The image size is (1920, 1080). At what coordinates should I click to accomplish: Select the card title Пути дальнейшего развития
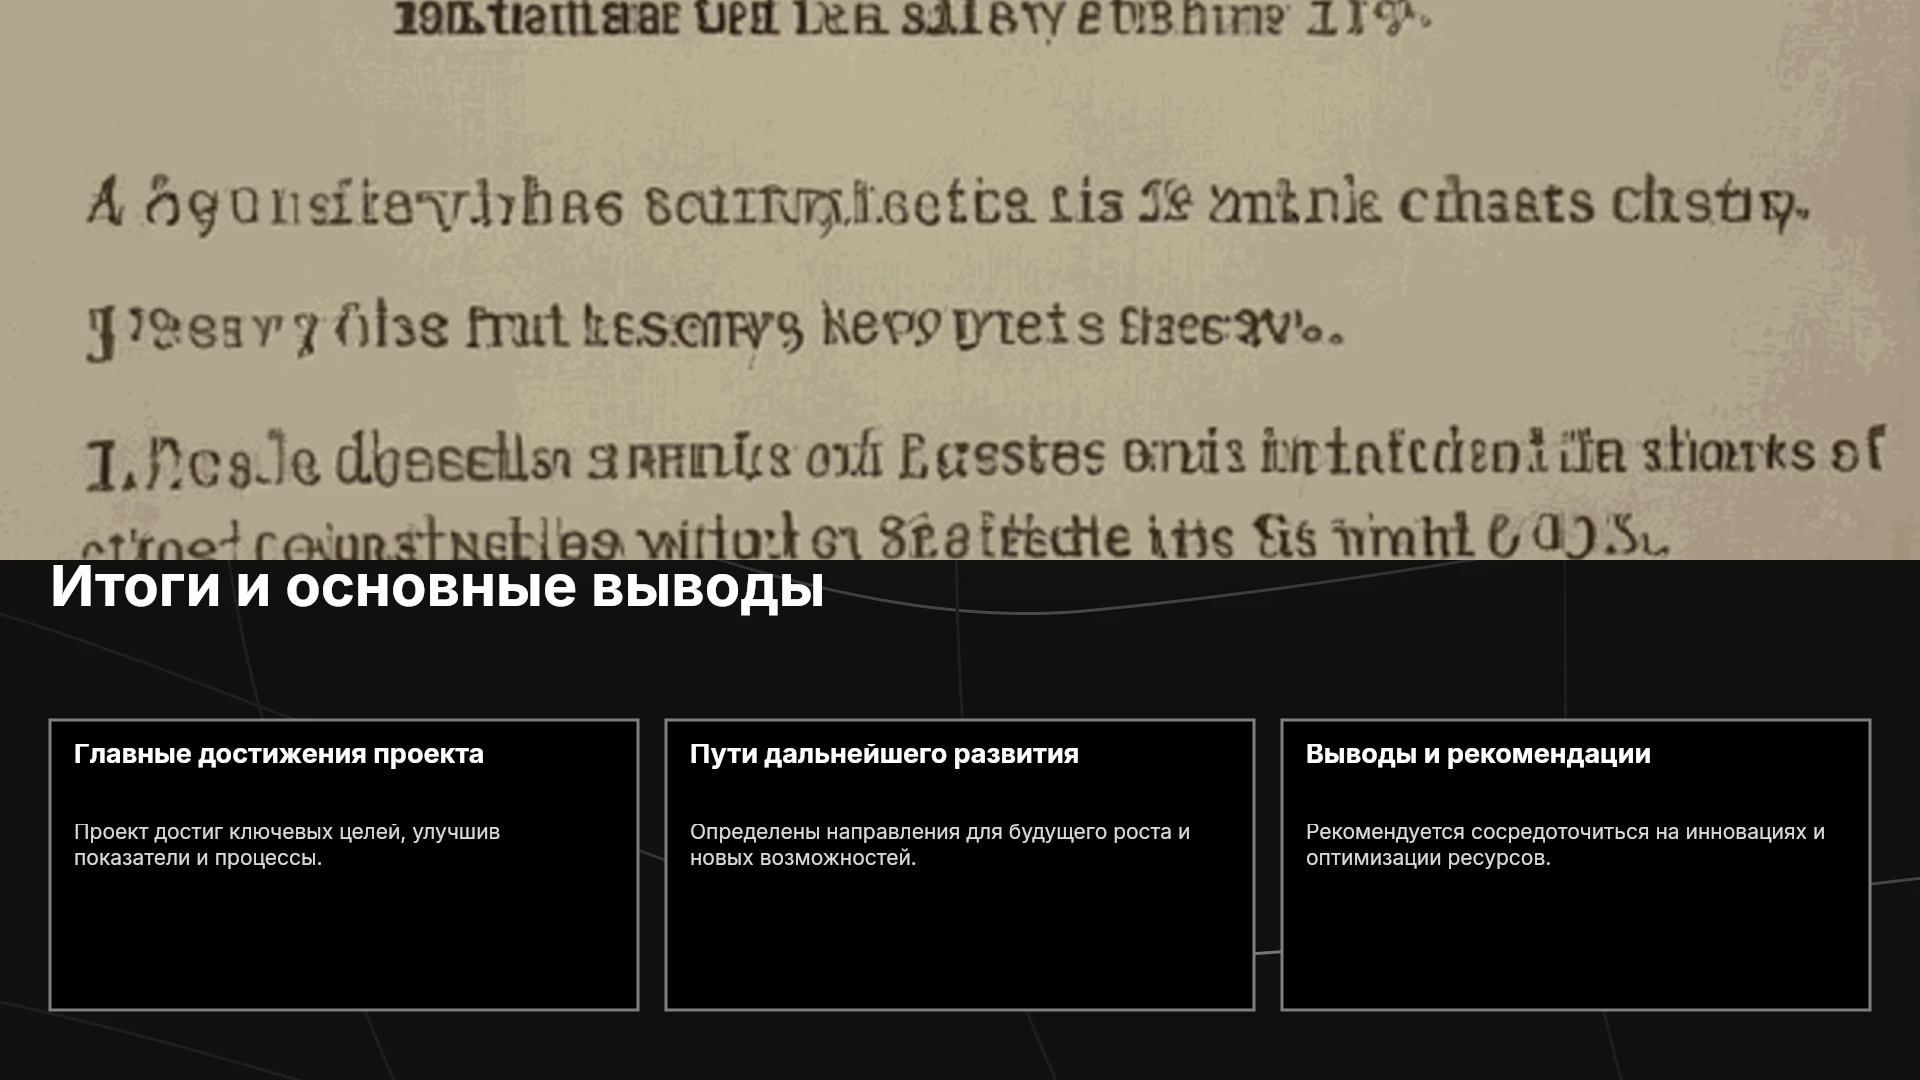click(x=884, y=754)
